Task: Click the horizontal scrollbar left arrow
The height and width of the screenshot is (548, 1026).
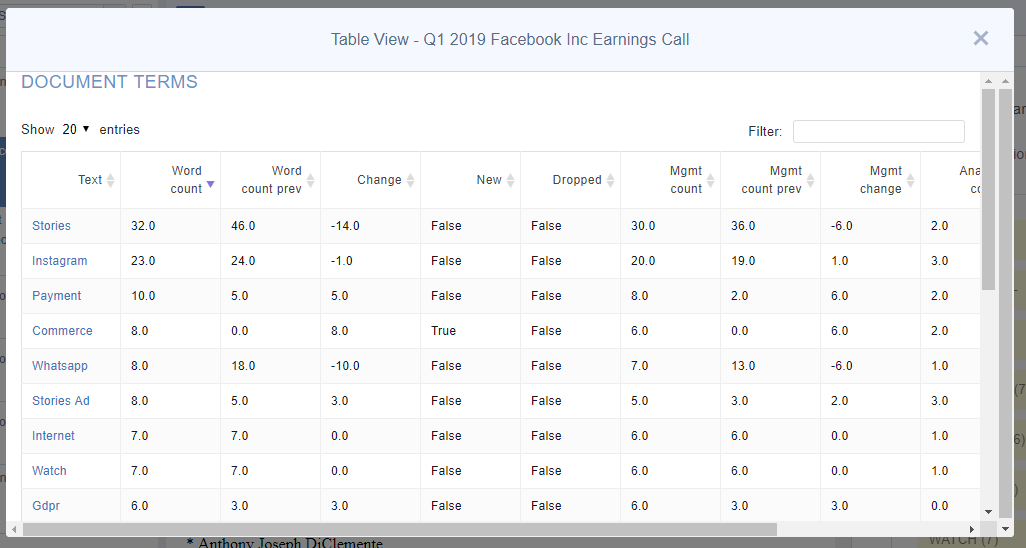Action: [14, 529]
